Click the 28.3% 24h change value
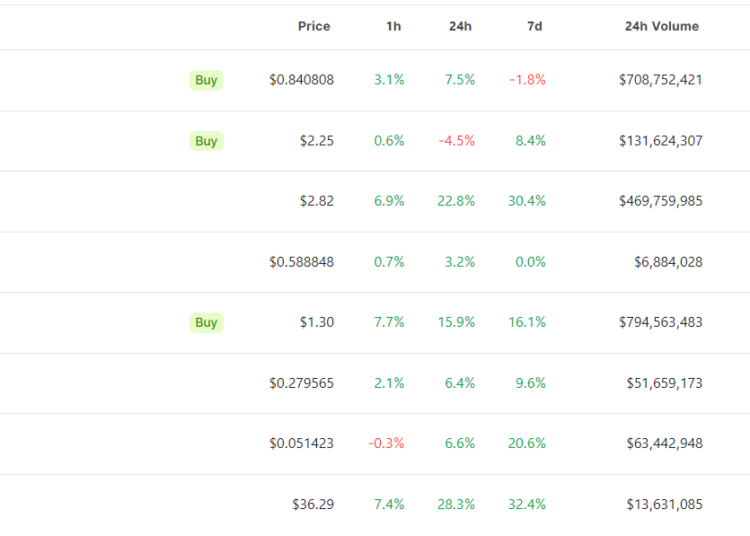The image size is (750, 536). 455,504
